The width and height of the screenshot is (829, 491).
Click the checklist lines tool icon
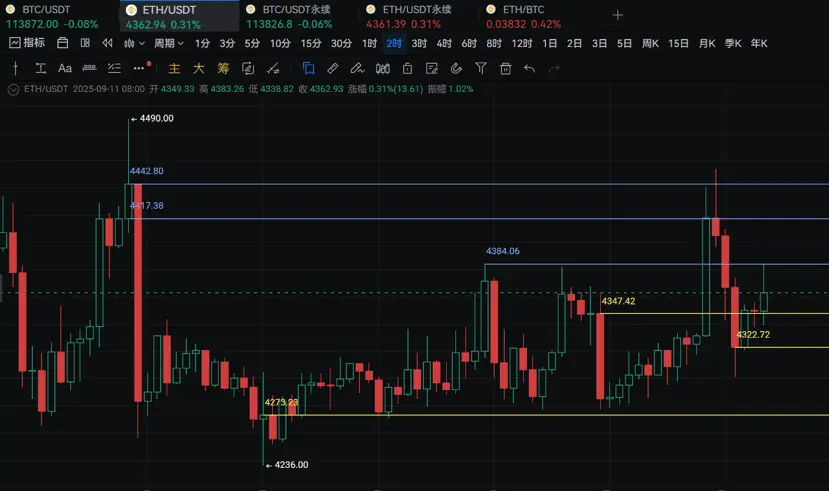click(x=114, y=68)
